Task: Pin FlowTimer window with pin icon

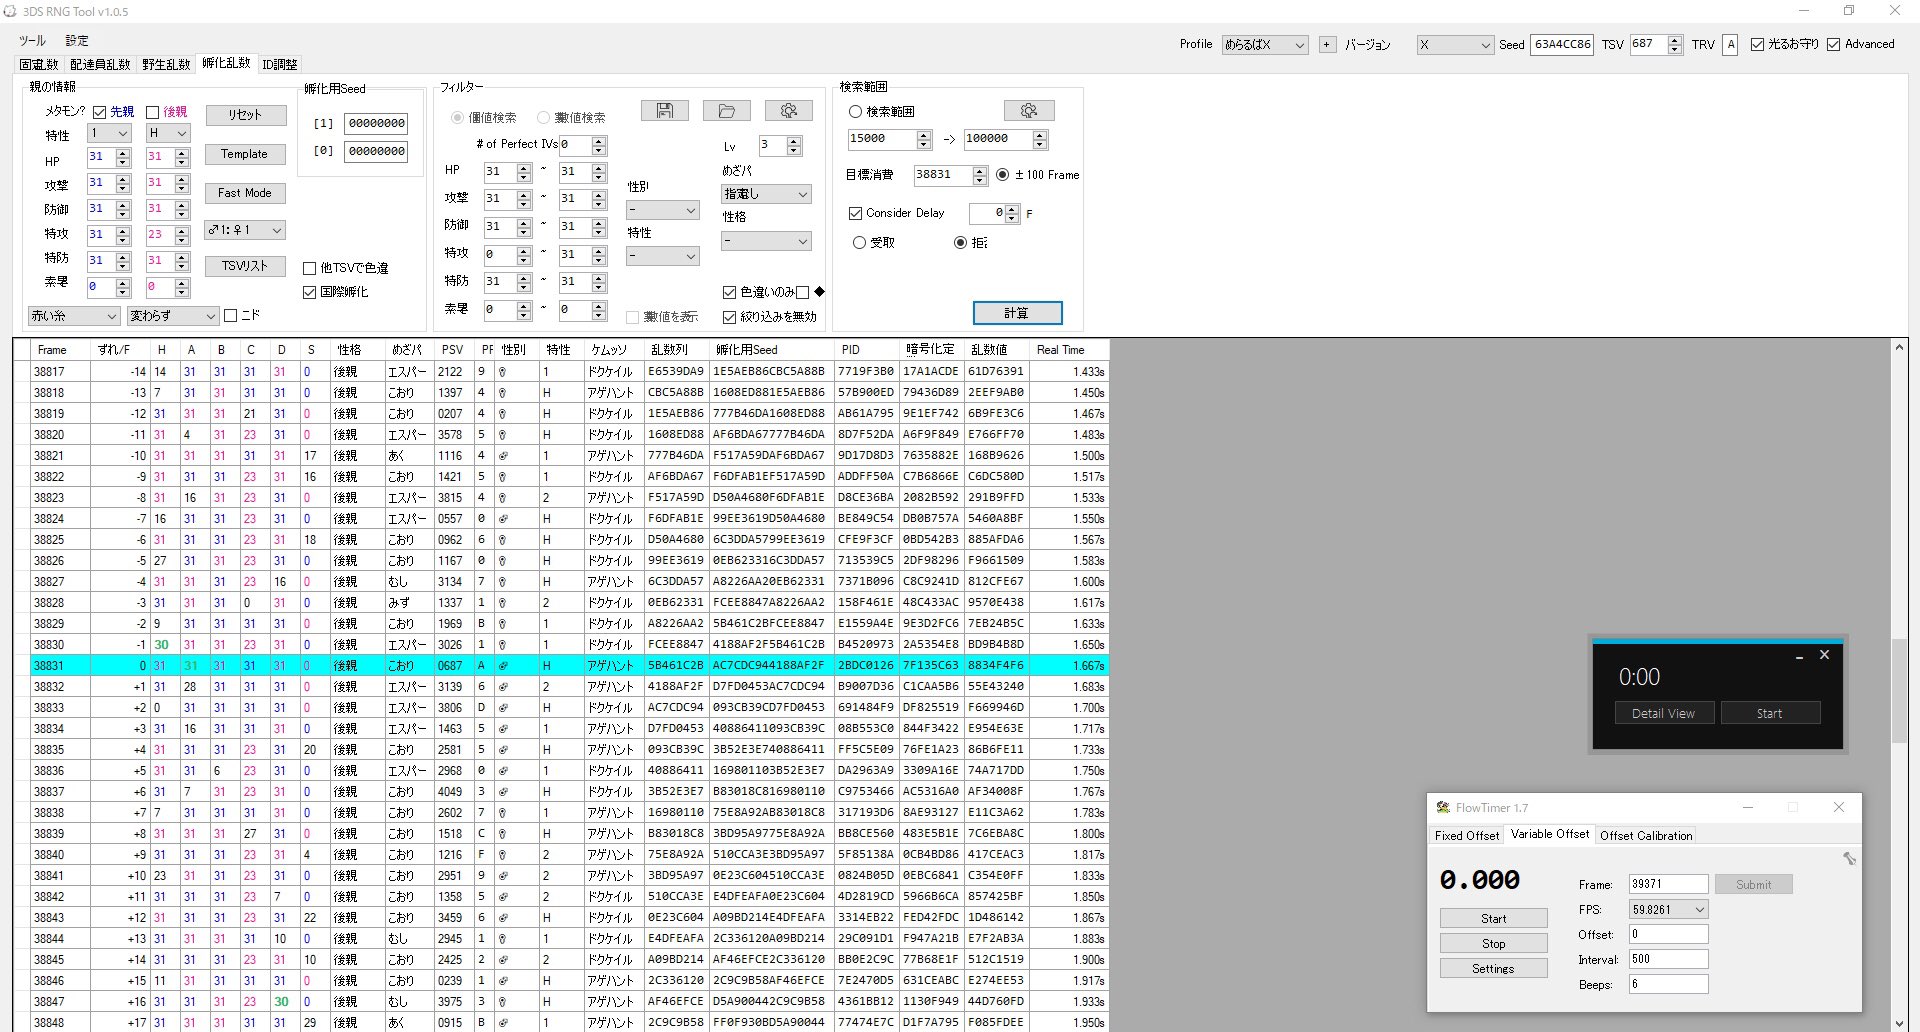Action: [1849, 858]
